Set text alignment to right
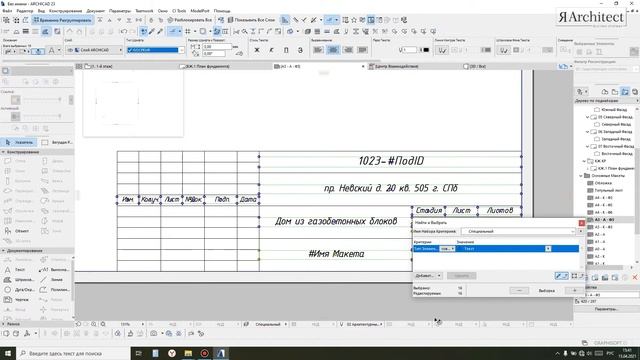This screenshot has width=640, height=360. pos(348,50)
